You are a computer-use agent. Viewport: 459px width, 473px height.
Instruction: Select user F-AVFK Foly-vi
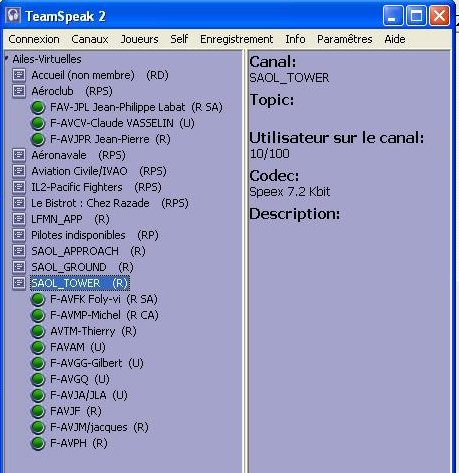click(104, 299)
